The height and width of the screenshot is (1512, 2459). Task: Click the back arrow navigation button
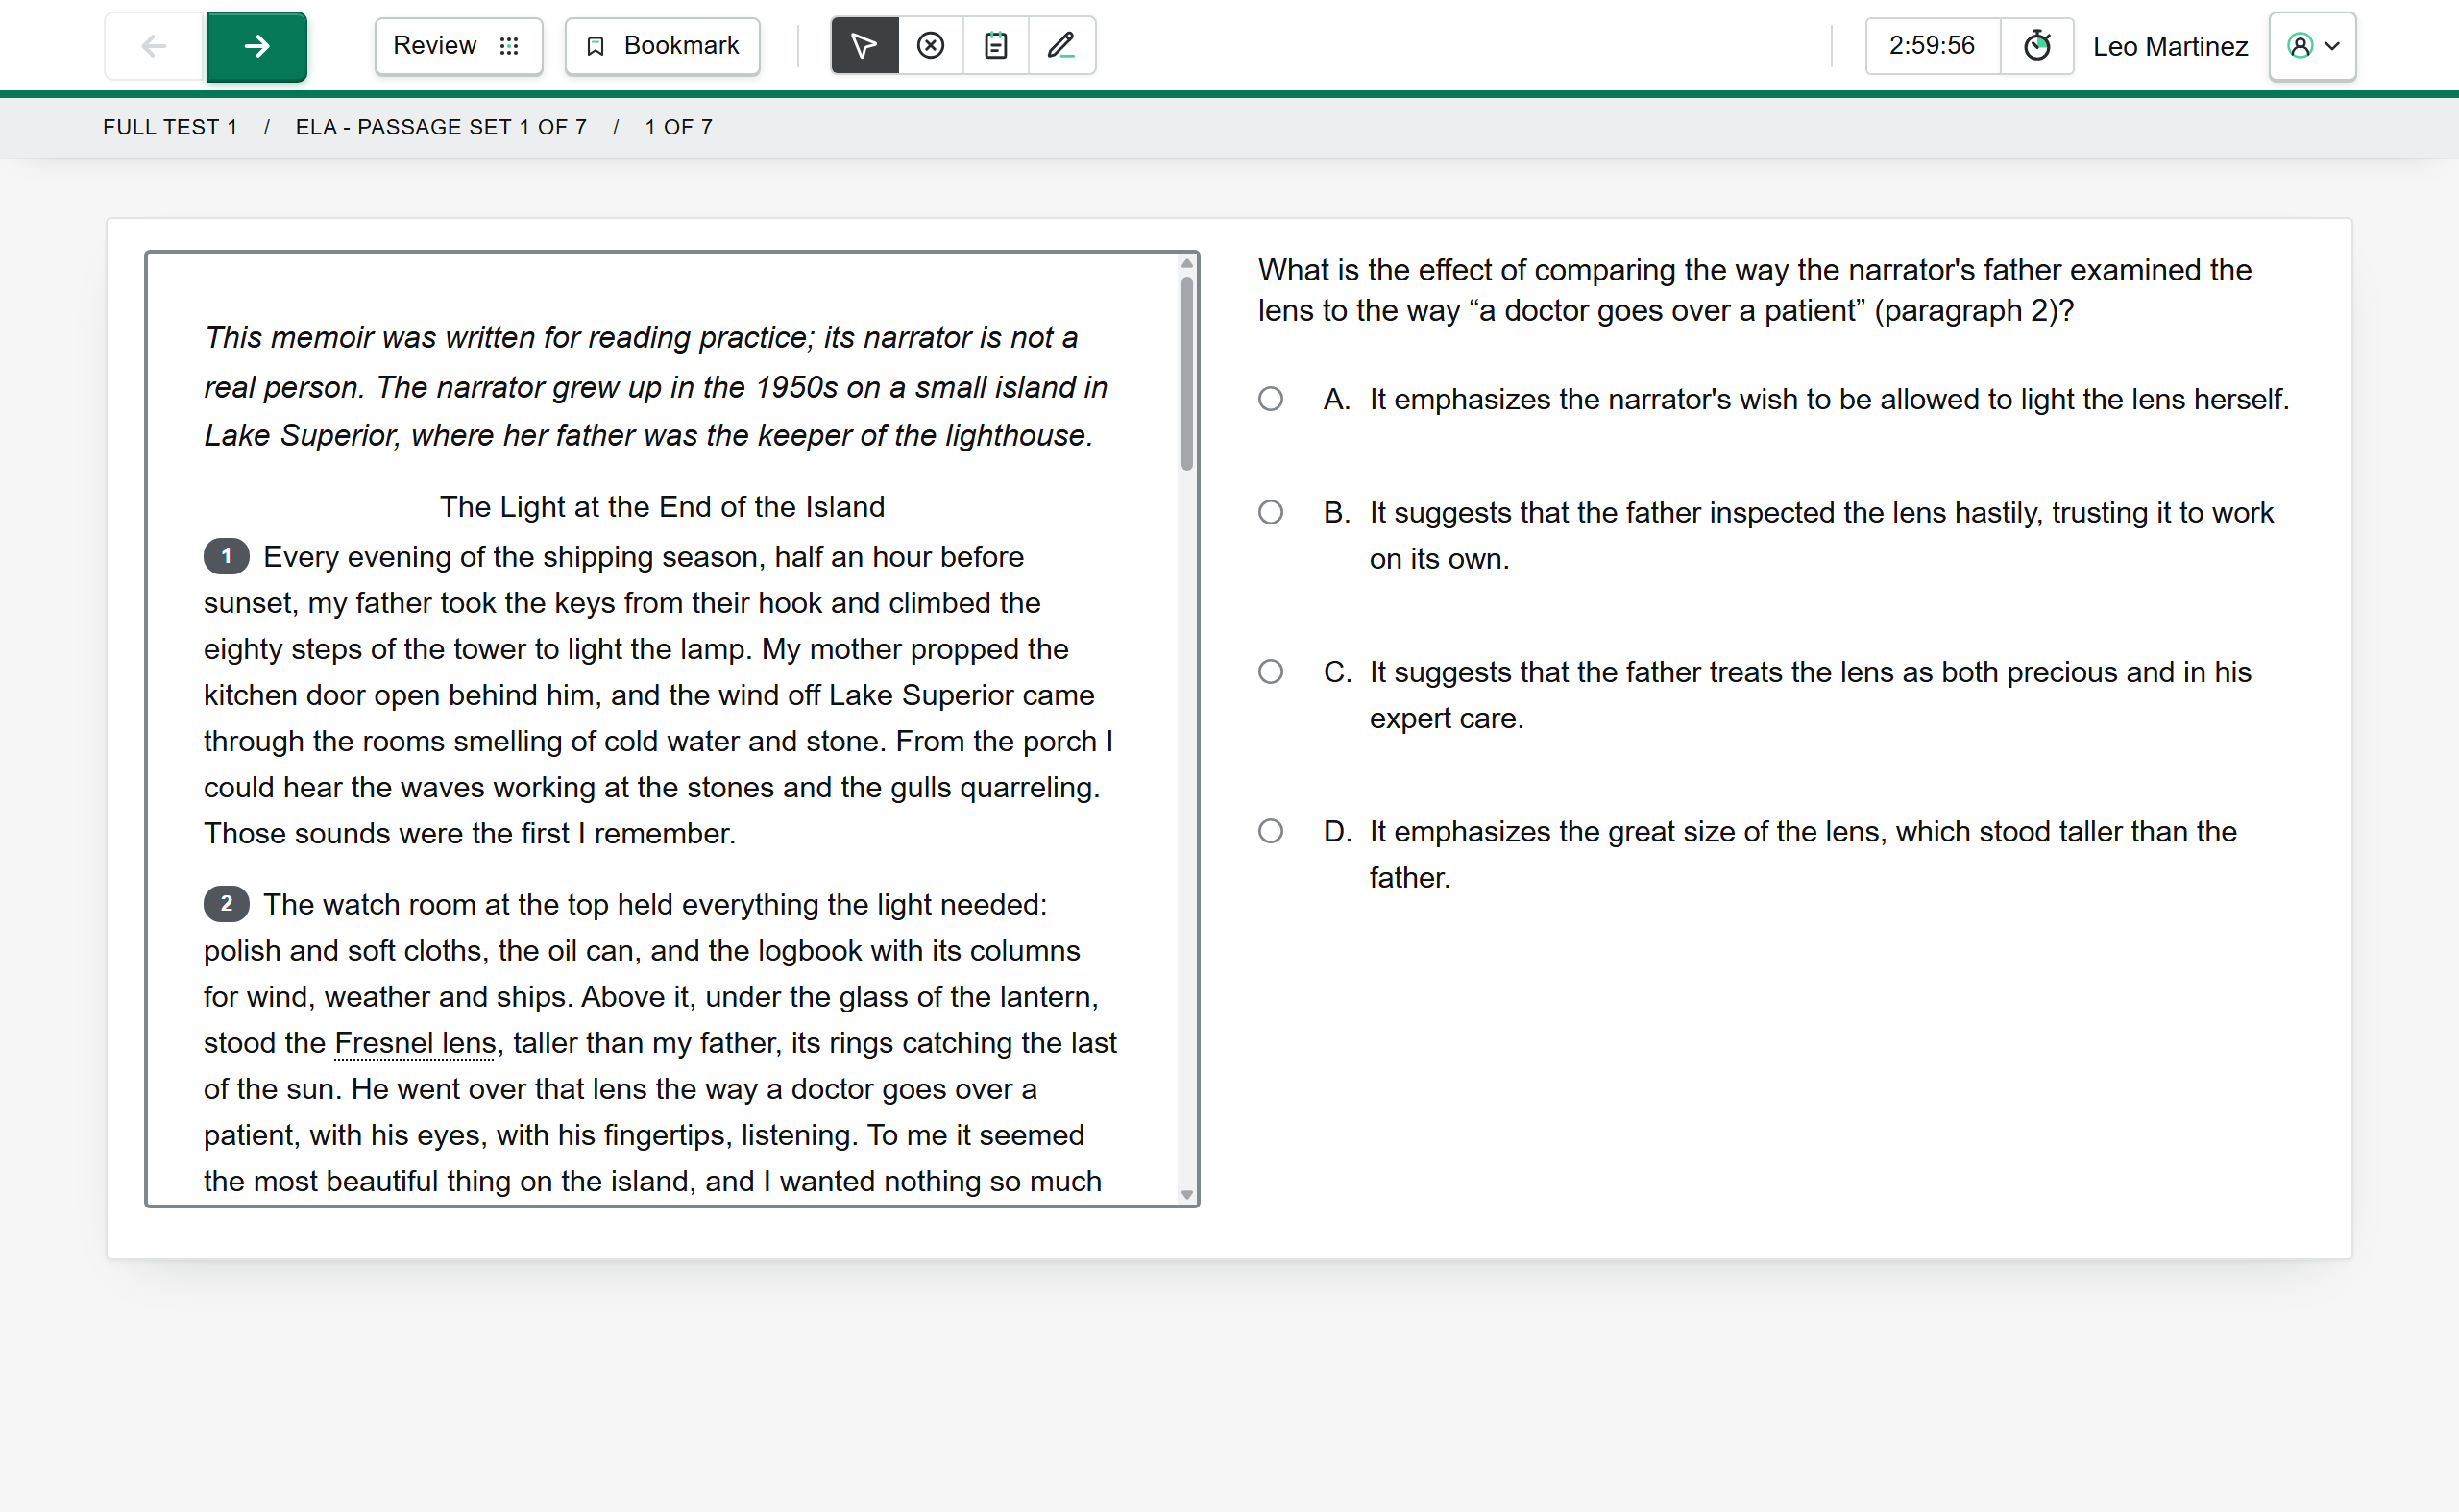click(x=155, y=46)
